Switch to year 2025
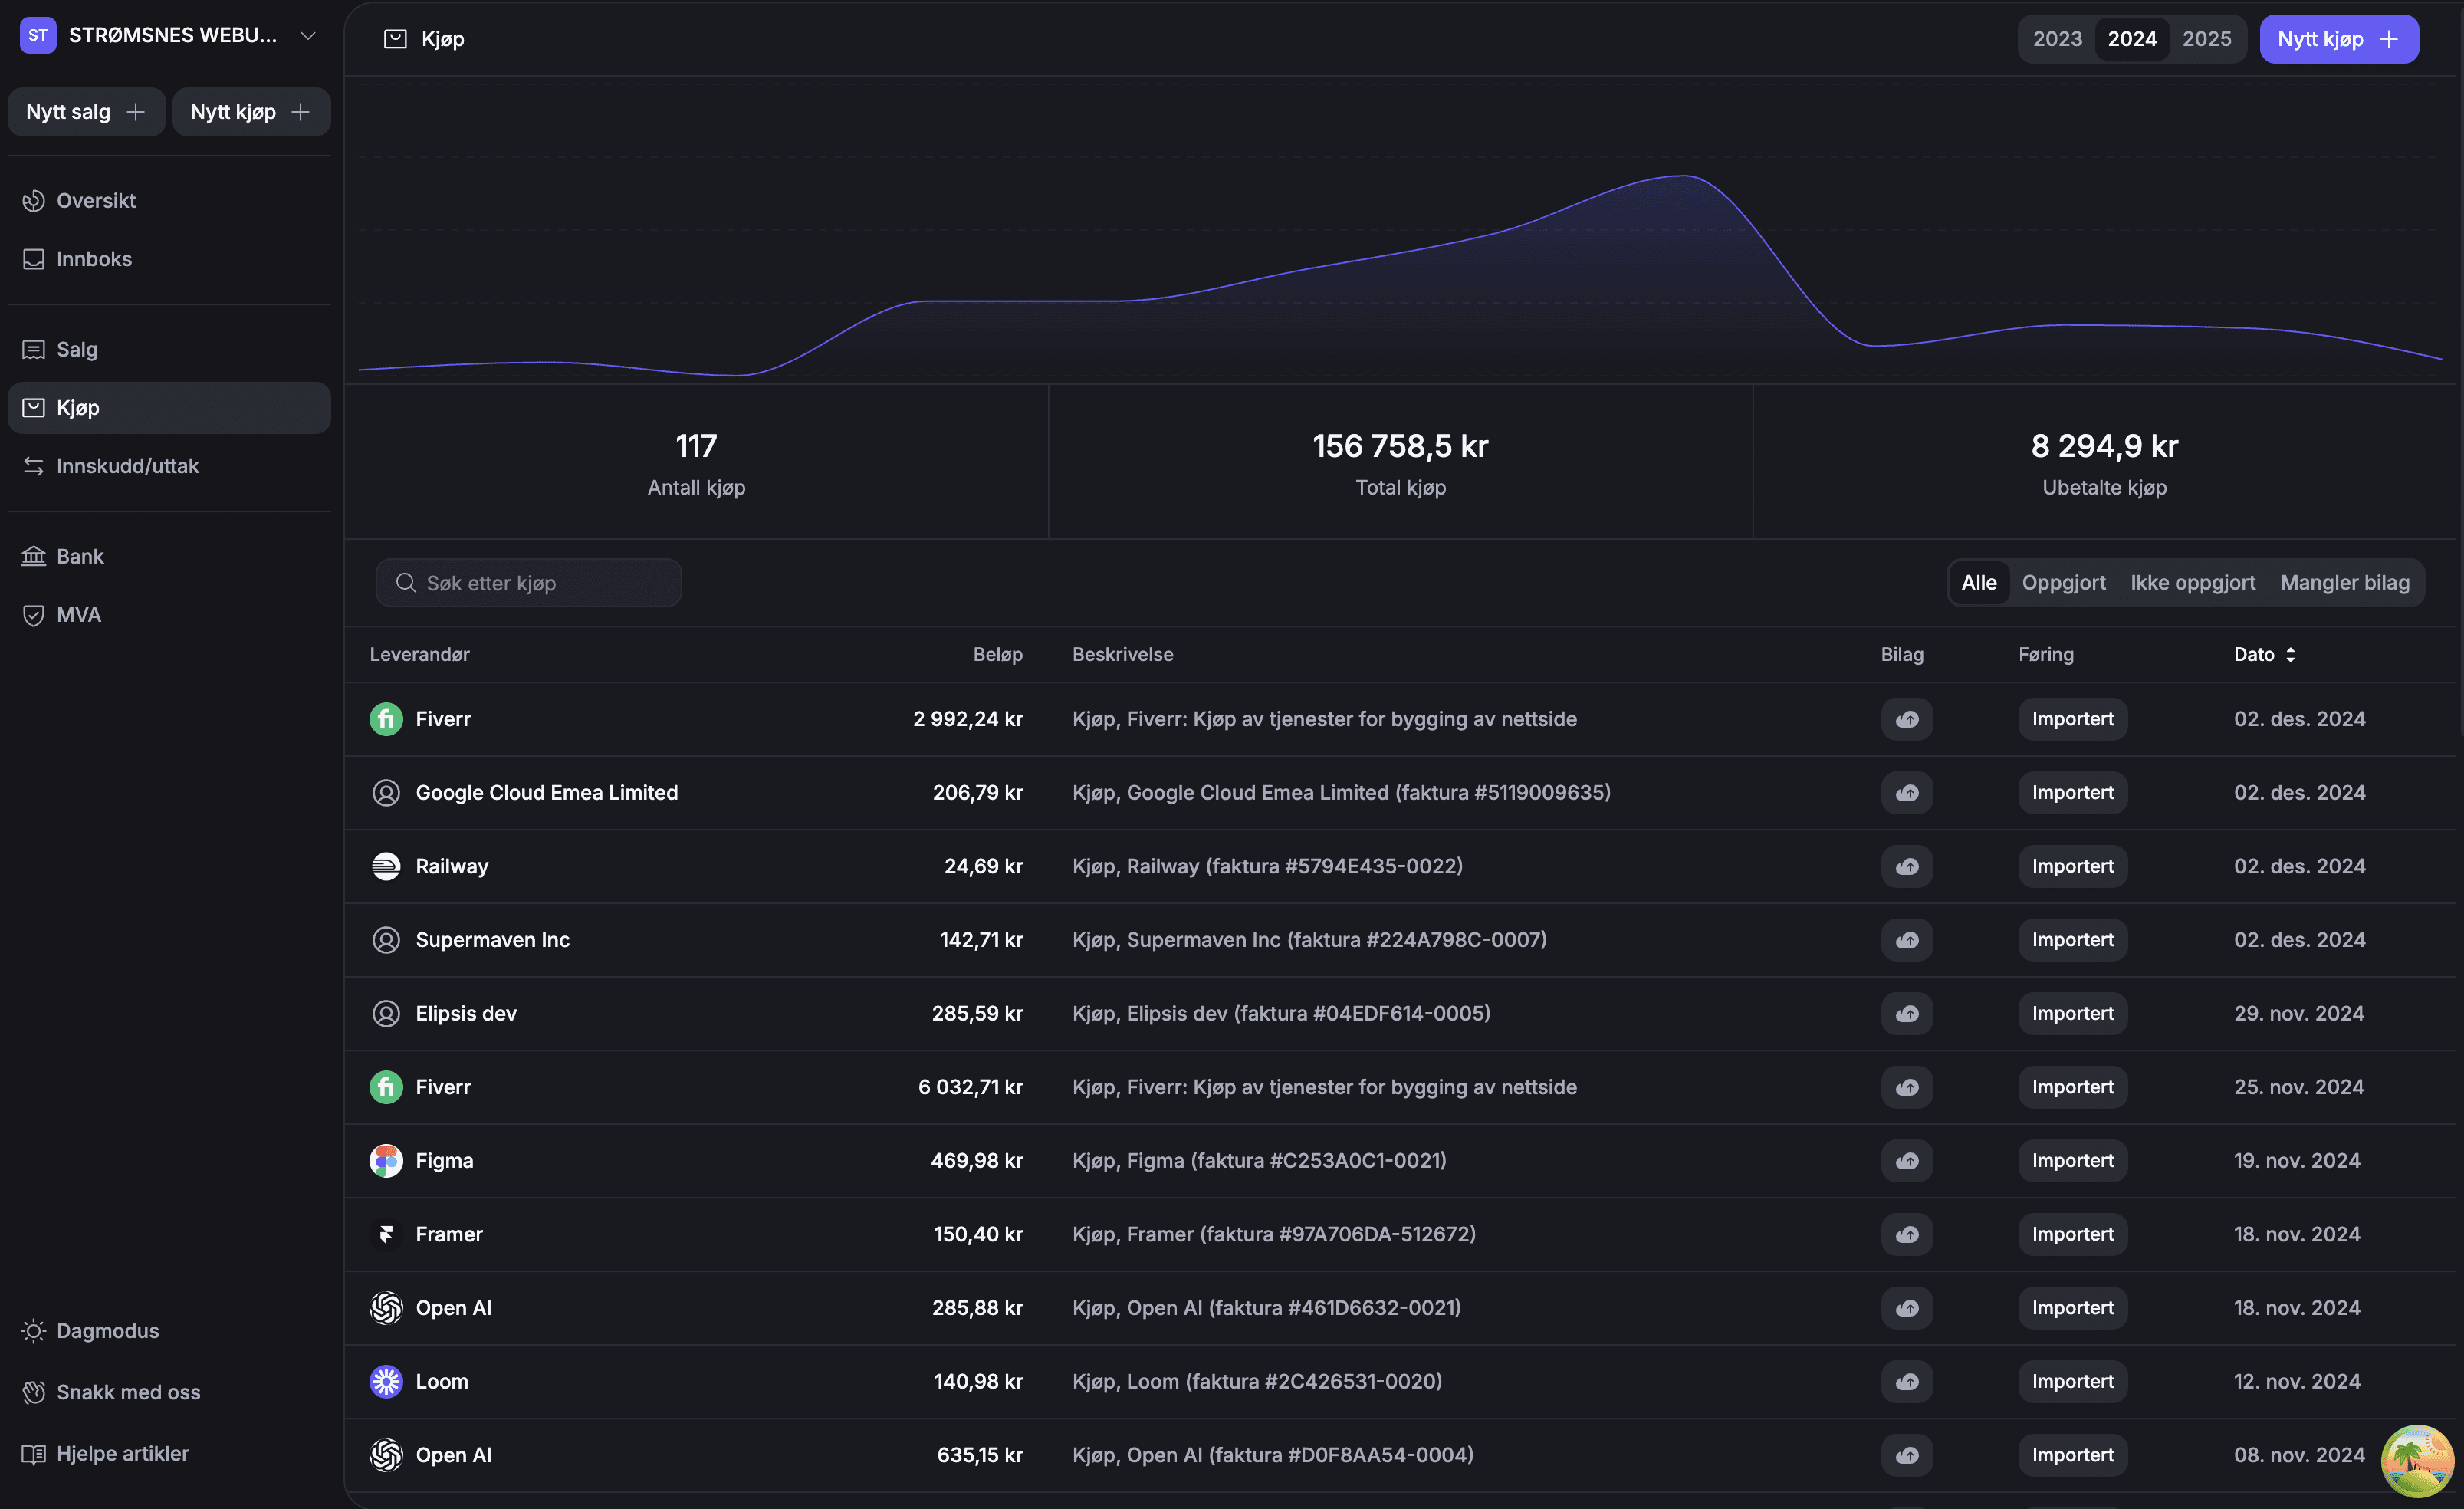The image size is (2464, 1509). [2206, 39]
